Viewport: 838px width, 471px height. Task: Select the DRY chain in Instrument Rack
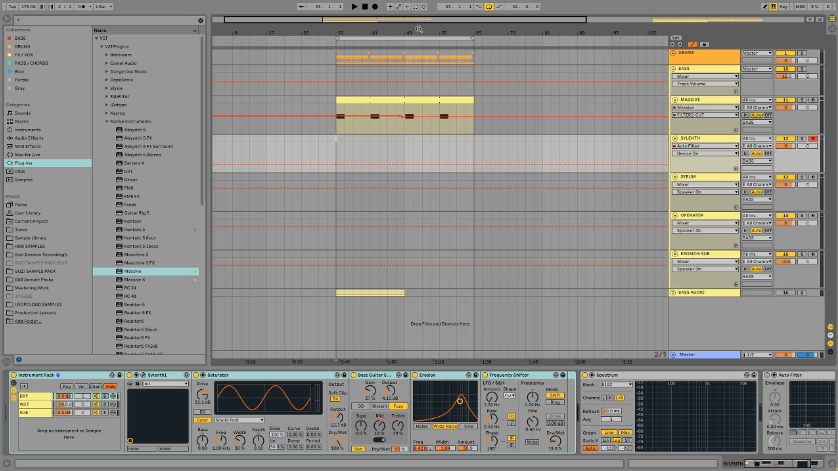click(x=35, y=396)
